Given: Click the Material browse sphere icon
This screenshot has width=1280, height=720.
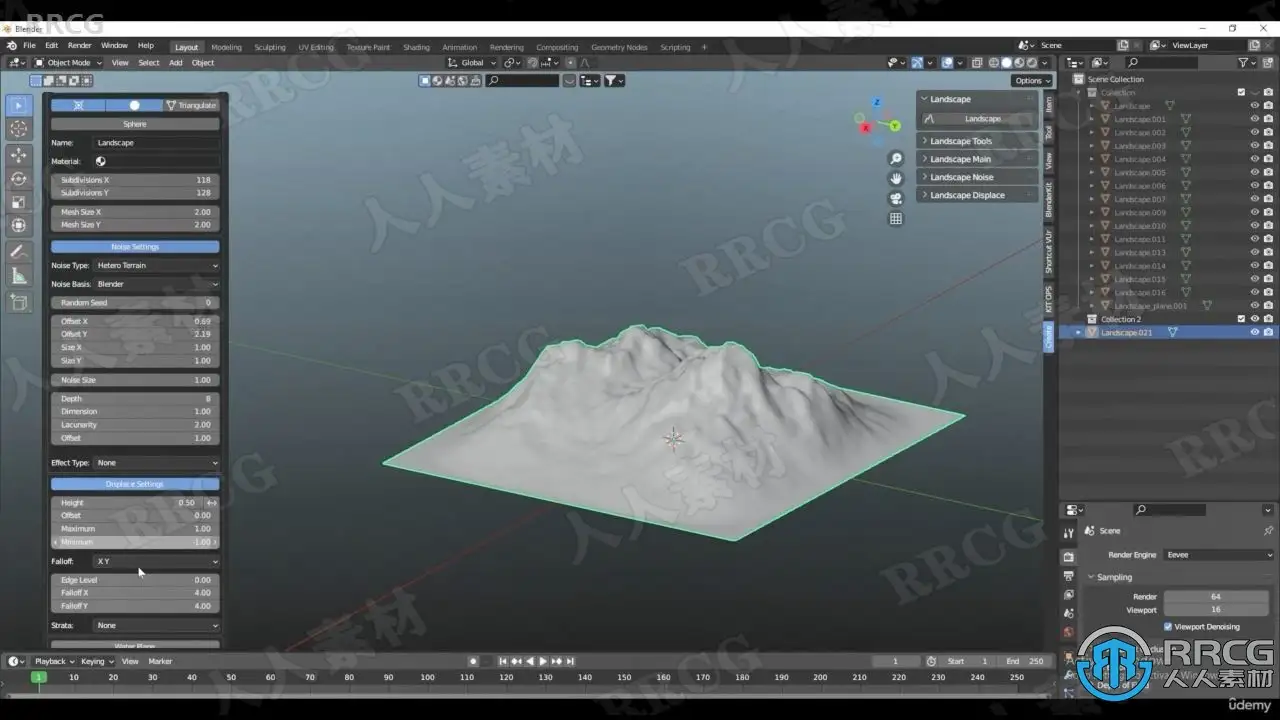Looking at the screenshot, I should click(x=101, y=161).
